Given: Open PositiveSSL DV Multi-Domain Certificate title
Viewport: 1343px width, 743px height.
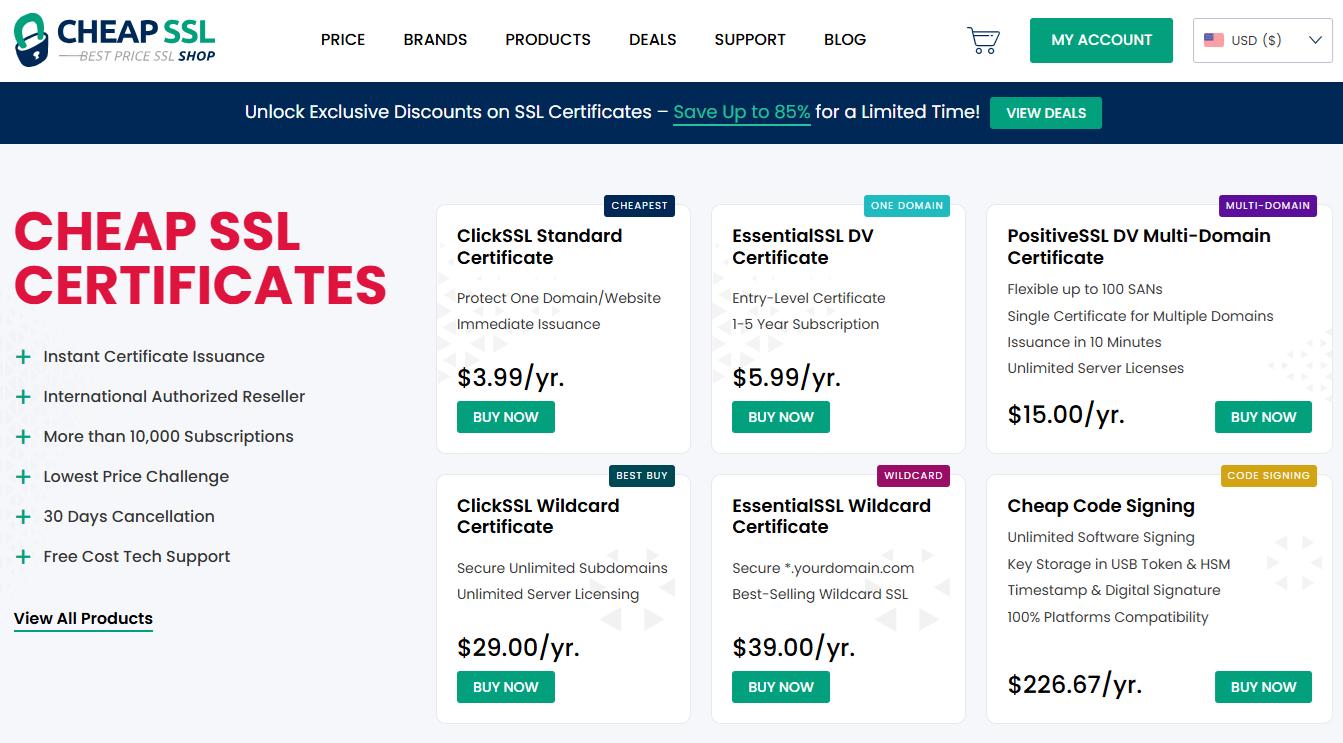Looking at the screenshot, I should (x=1139, y=247).
